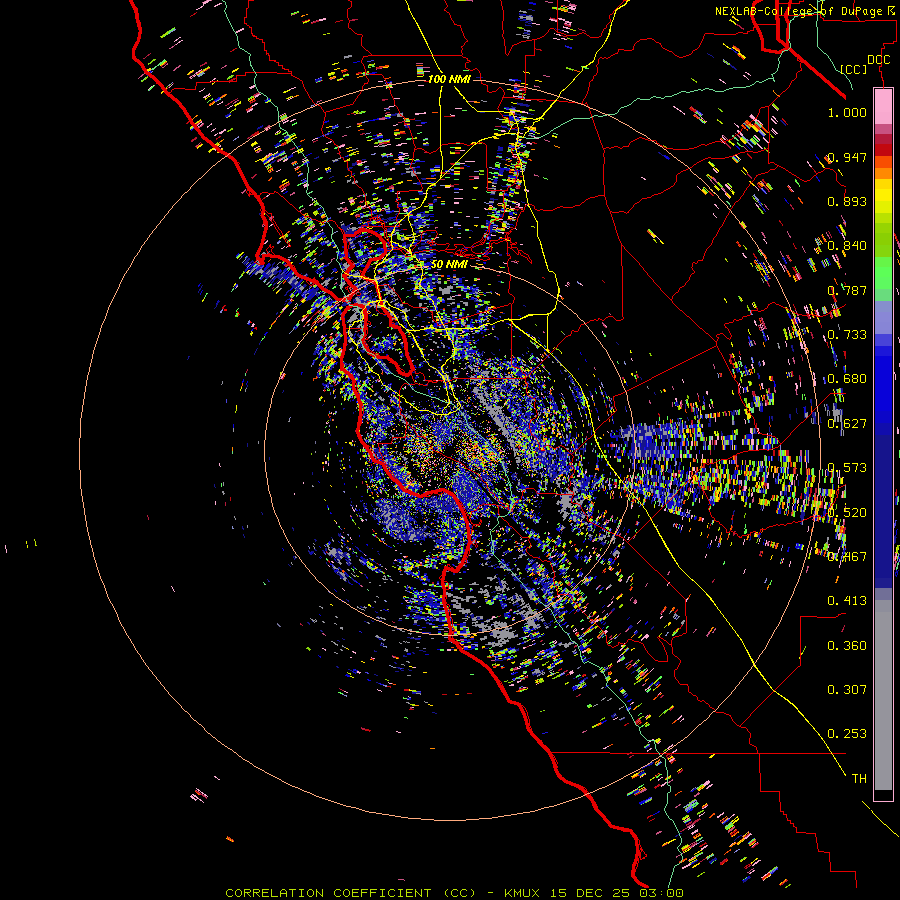This screenshot has height=900, width=900.
Task: Select the 0.253 scale value
Action: pos(847,734)
